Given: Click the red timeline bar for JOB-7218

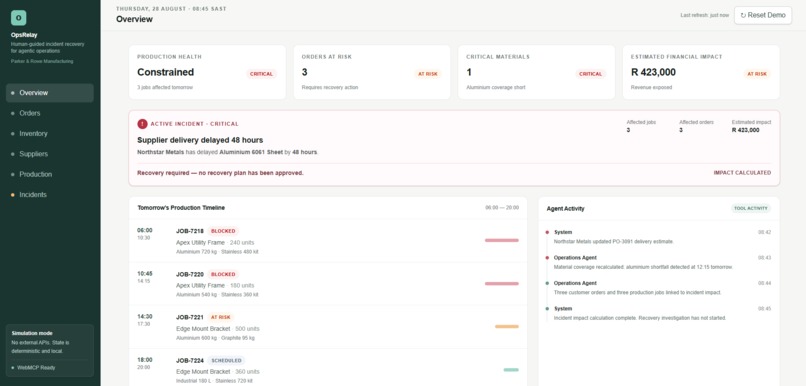Looking at the screenshot, I should [x=502, y=240].
